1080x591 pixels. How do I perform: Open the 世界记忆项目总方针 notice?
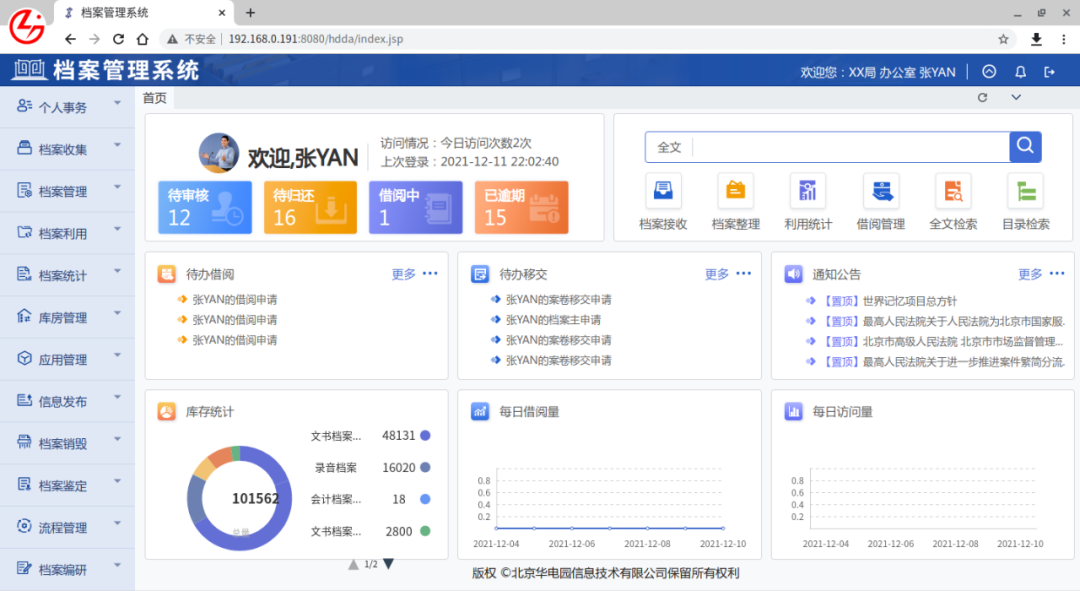click(x=910, y=301)
